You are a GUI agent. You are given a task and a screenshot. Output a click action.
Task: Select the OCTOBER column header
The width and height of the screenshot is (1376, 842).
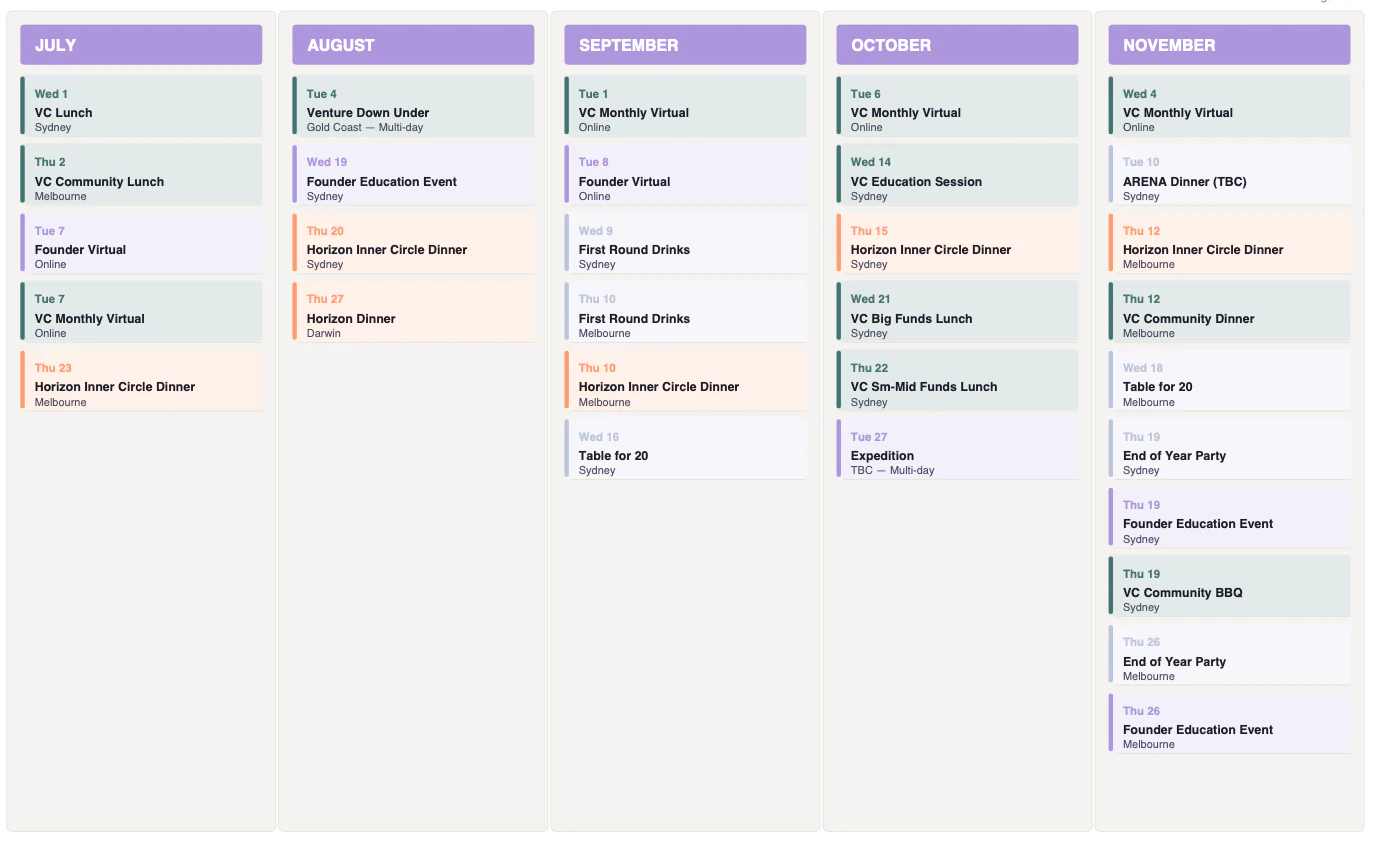[x=957, y=45]
